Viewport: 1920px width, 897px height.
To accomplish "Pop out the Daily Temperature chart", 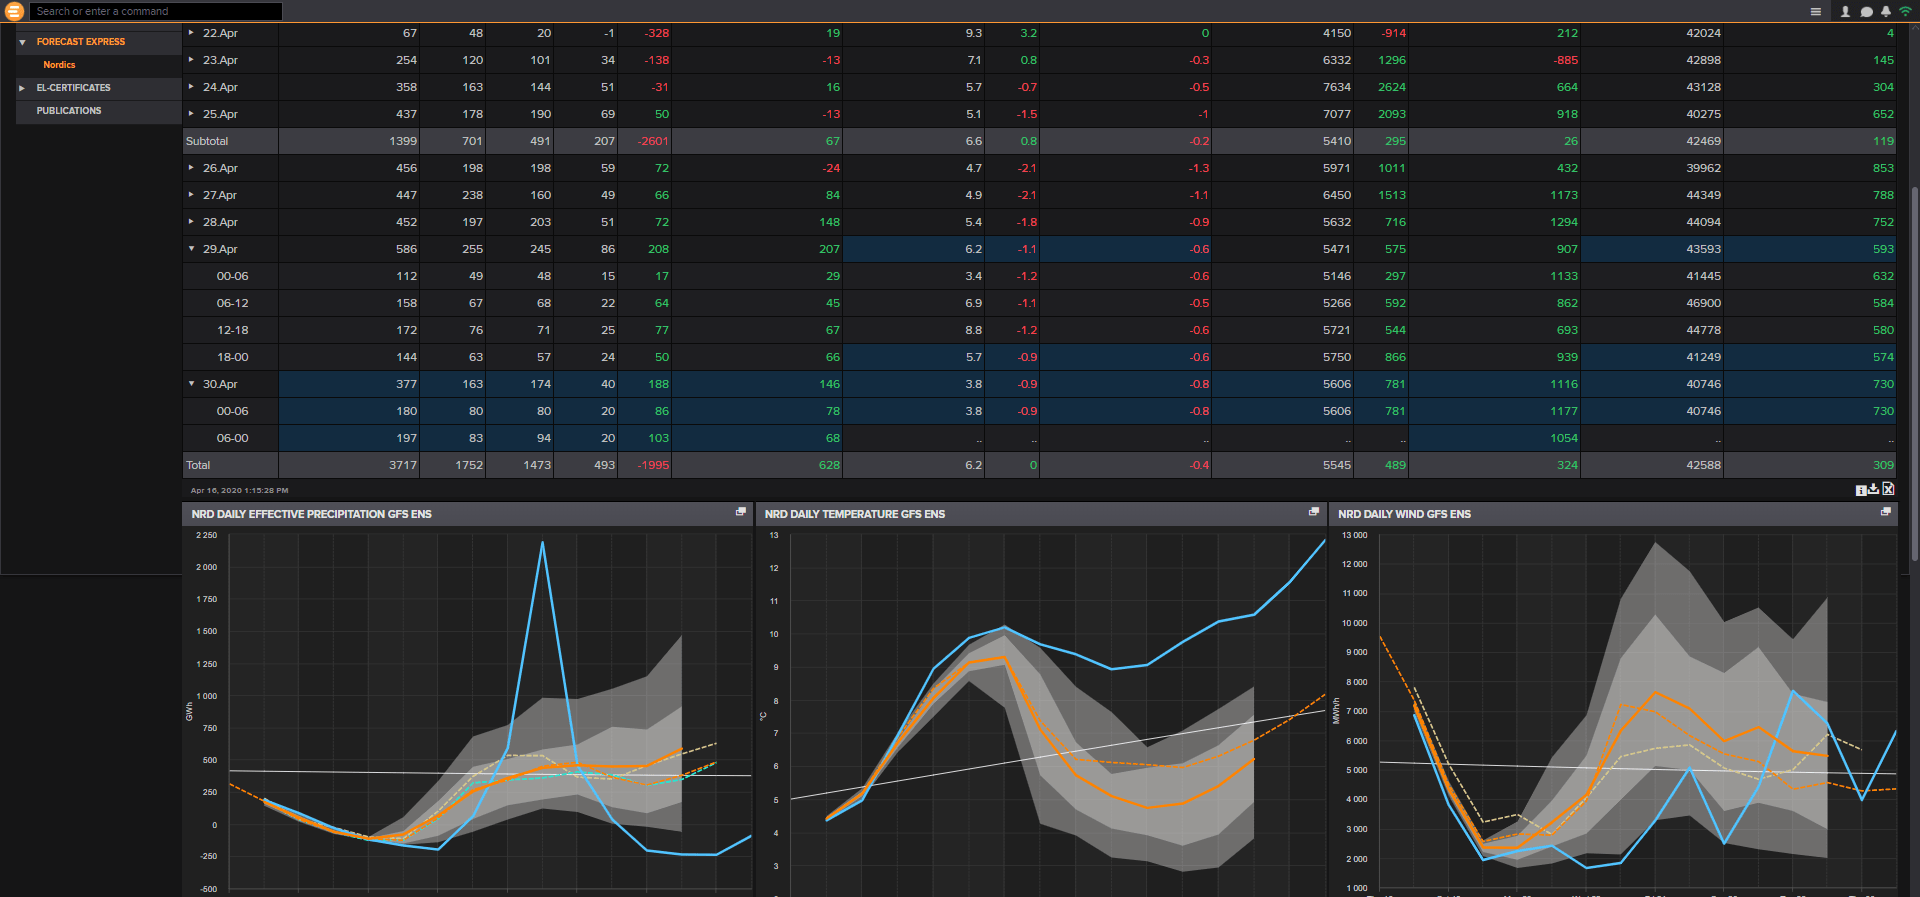I will [1314, 512].
